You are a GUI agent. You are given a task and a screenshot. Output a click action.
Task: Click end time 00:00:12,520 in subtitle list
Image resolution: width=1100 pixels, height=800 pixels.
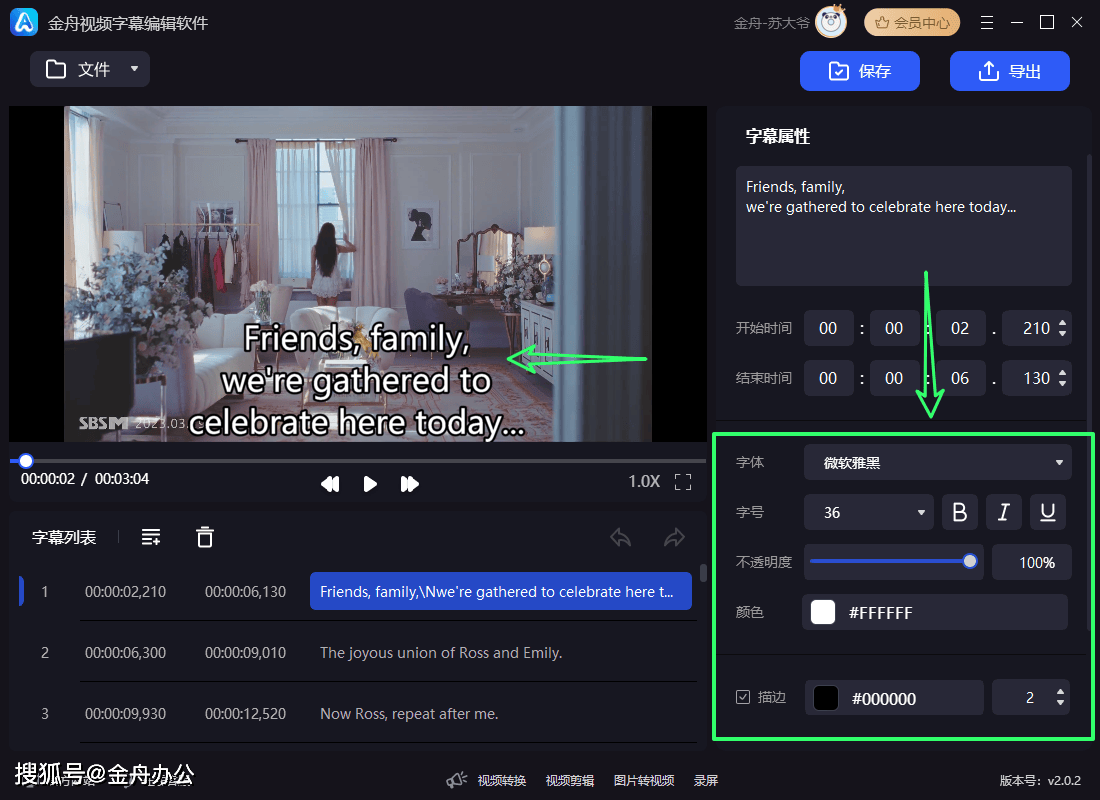pos(246,714)
